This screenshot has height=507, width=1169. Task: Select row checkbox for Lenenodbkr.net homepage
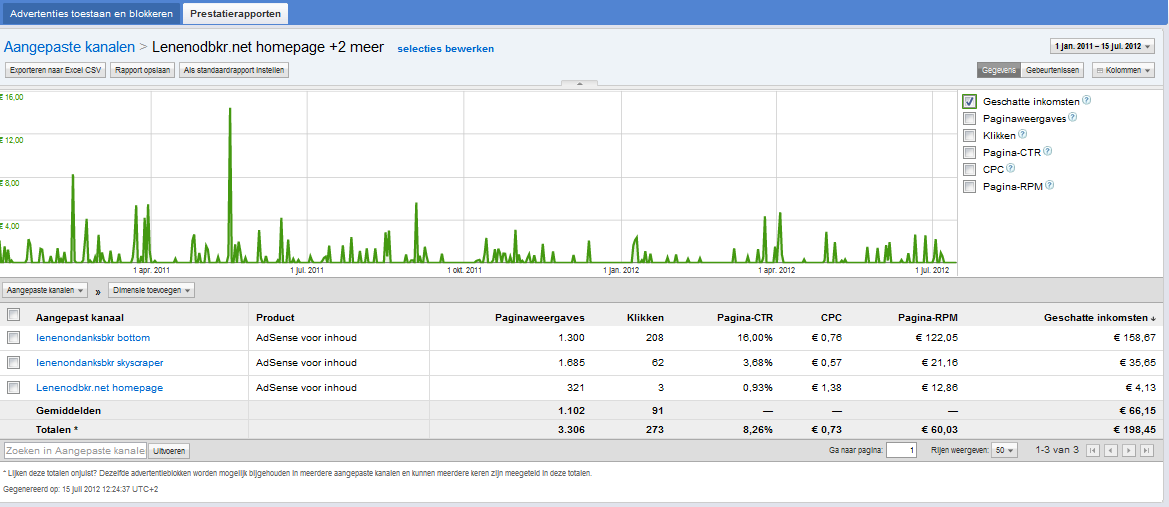tap(13, 388)
